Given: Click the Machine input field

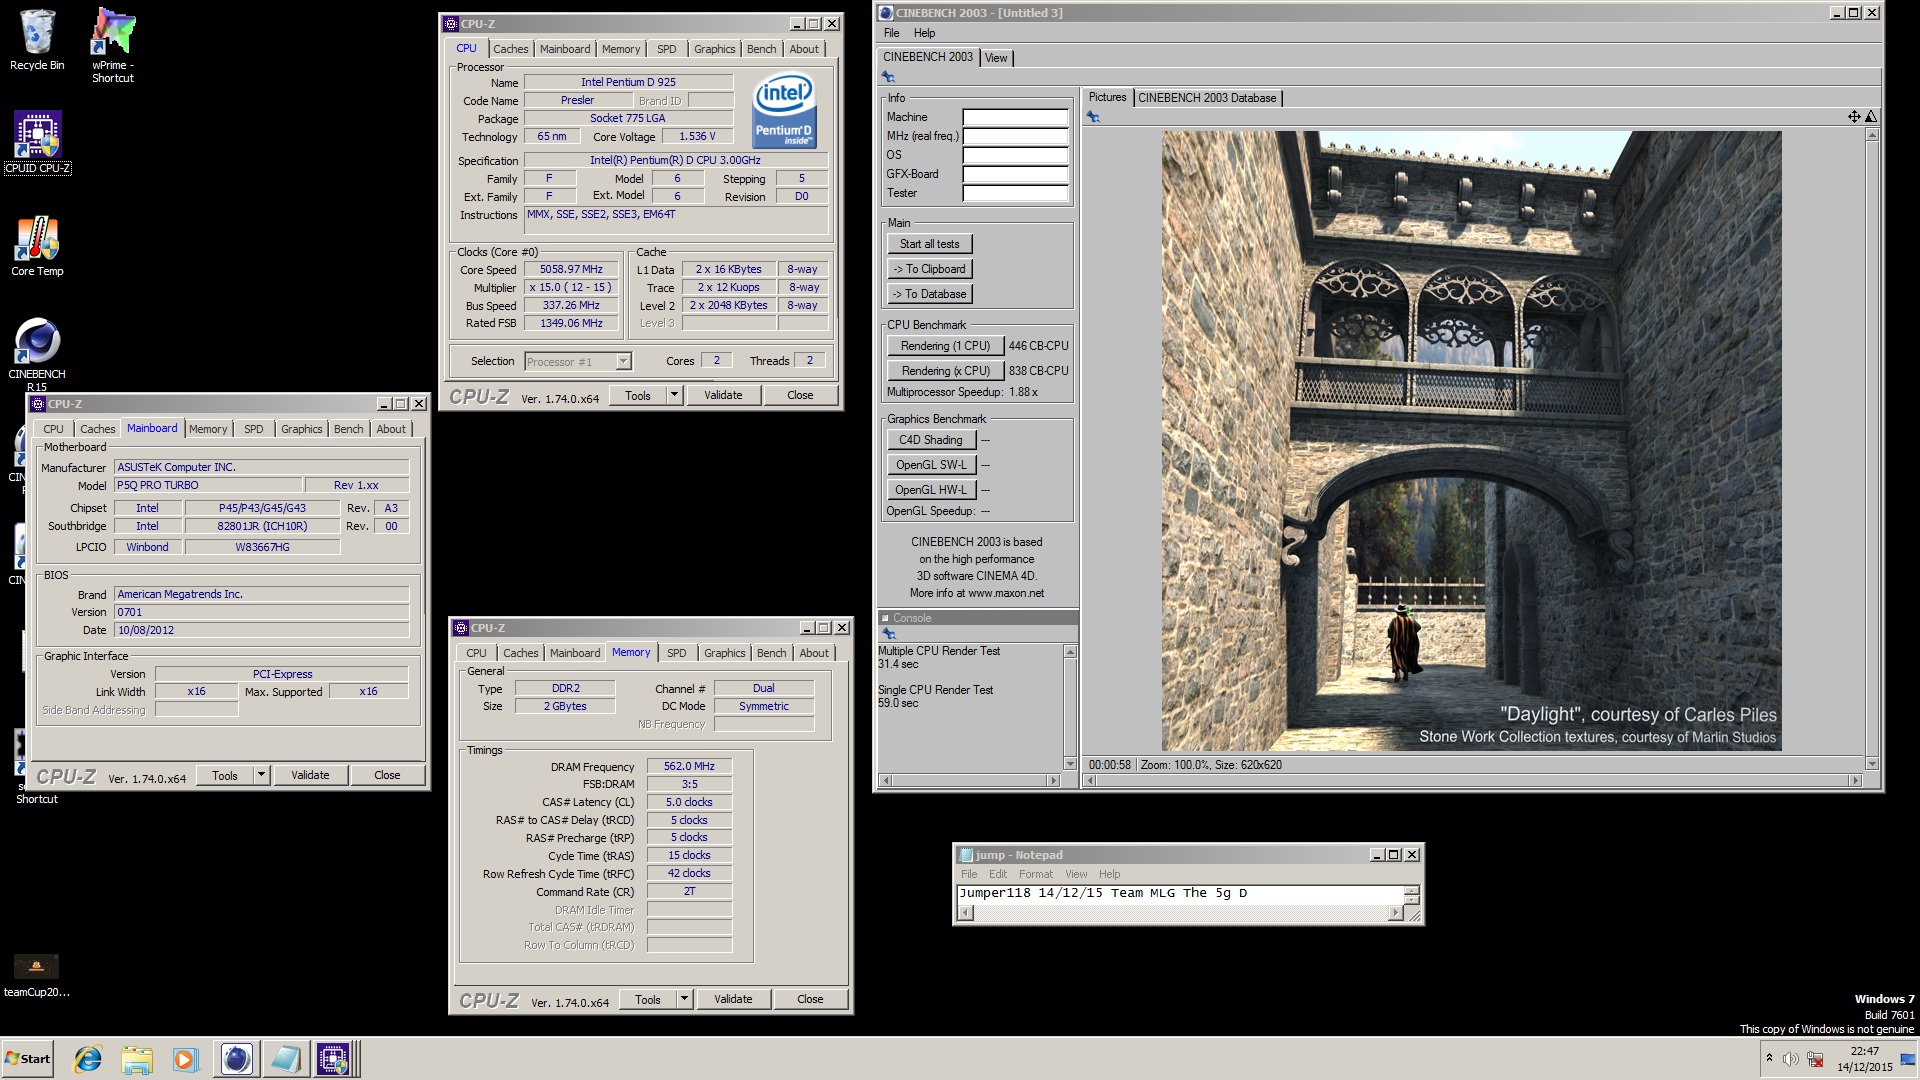Looking at the screenshot, I should coord(1015,117).
